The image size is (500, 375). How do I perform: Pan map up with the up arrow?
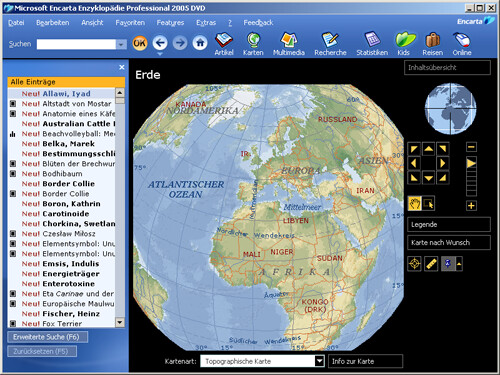click(429, 149)
